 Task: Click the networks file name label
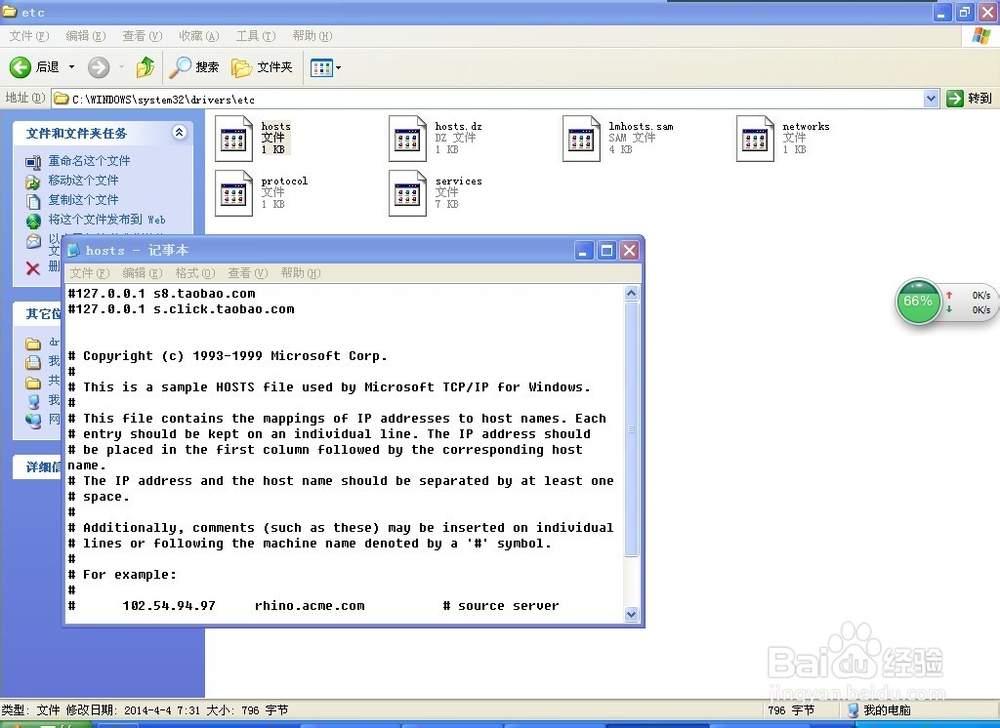tap(806, 126)
